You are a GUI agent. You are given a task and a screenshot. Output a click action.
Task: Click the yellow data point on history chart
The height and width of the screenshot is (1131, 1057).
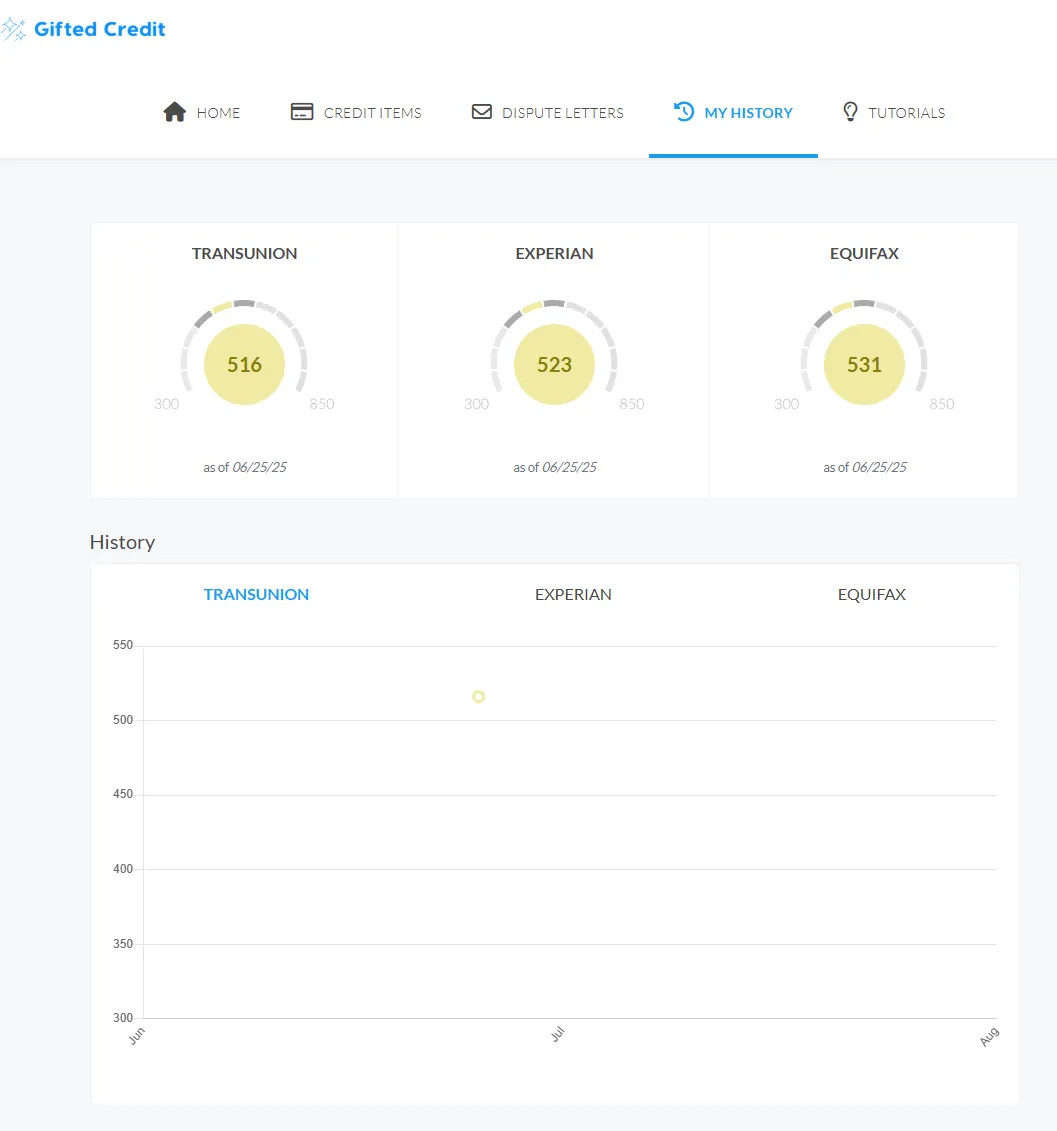click(x=478, y=697)
